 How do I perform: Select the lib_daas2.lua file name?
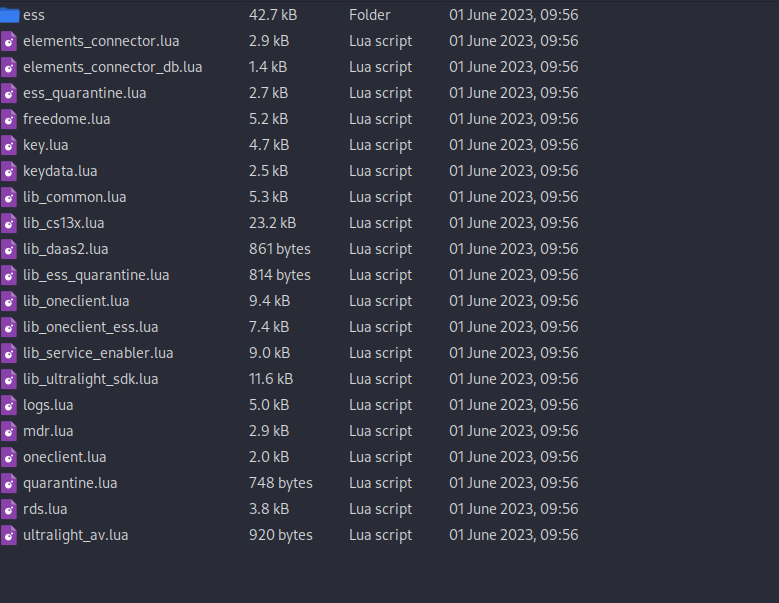pyautogui.click(x=65, y=249)
